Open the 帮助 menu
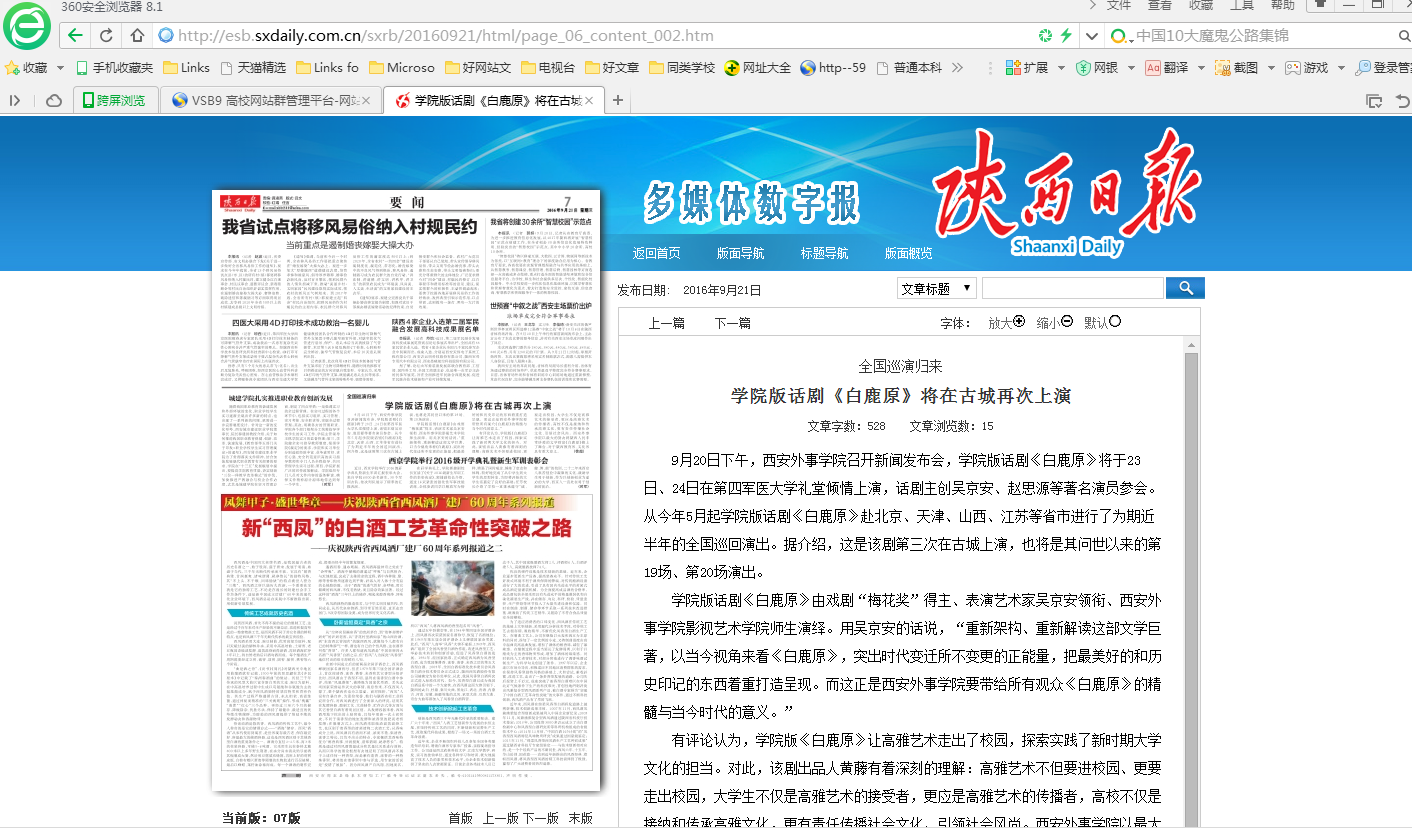1412x828 pixels. tap(1283, 5)
